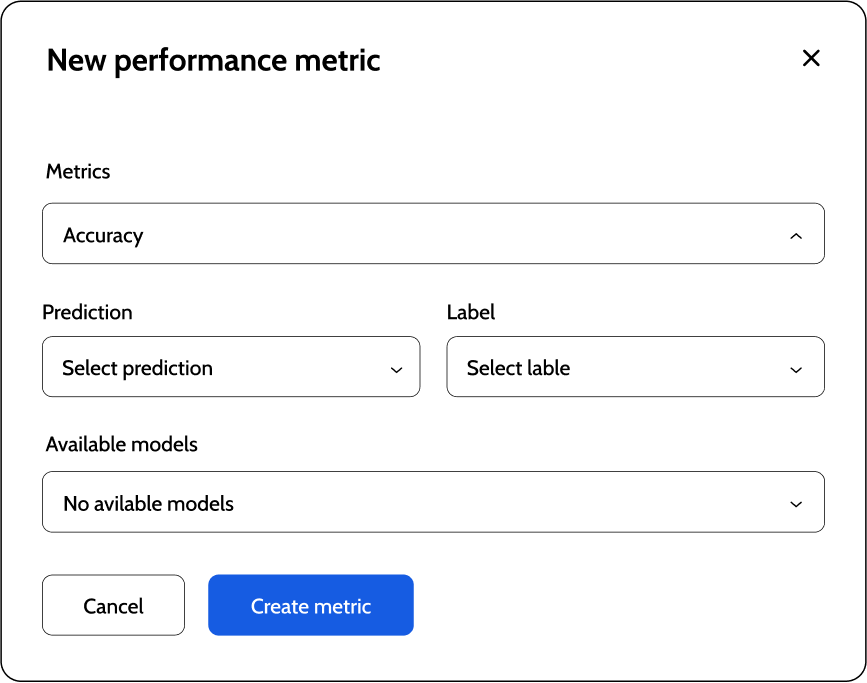Click the chevron arrow in the Label dropdown

point(796,369)
